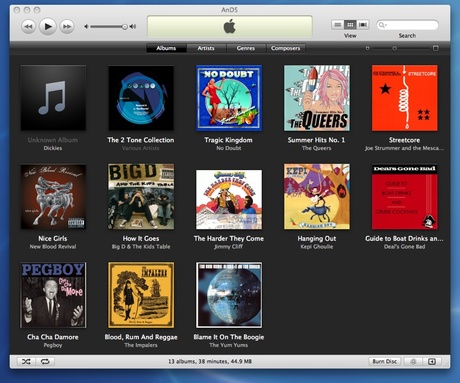Switch to grid view mode
Viewport: 460px width, 383px height.
tap(350, 25)
